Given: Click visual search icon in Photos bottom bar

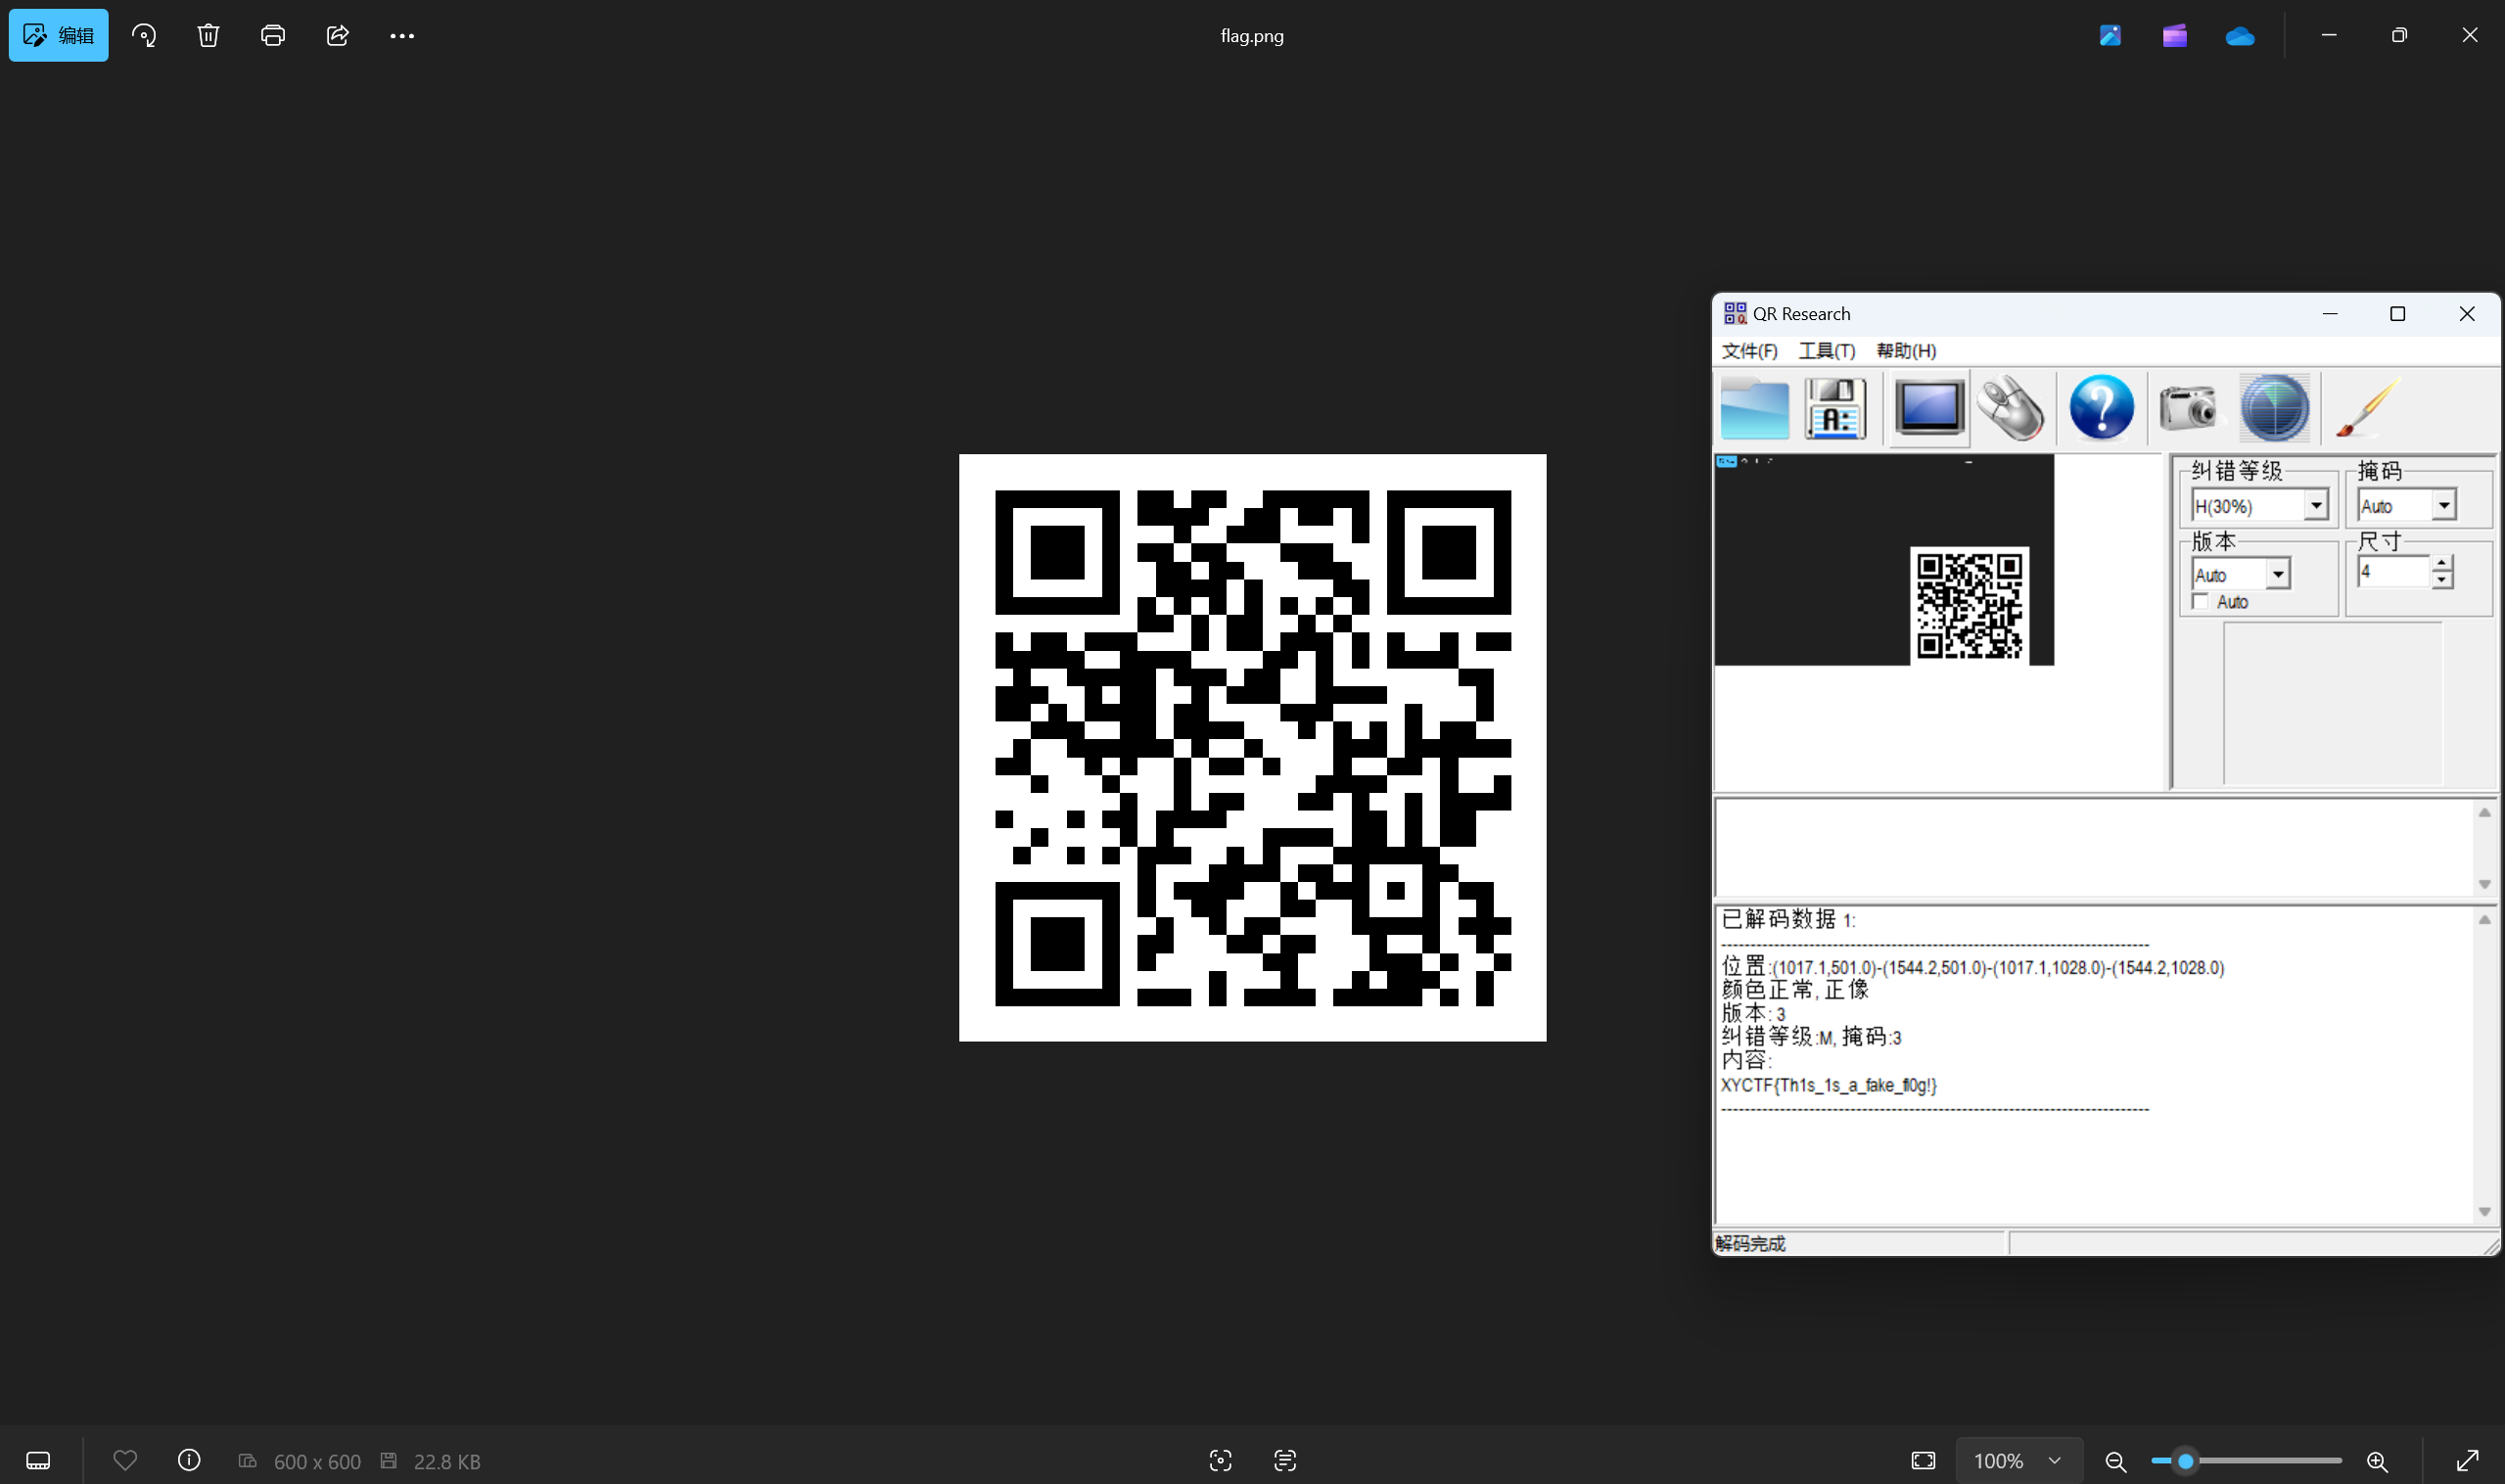Looking at the screenshot, I should point(1220,1461).
